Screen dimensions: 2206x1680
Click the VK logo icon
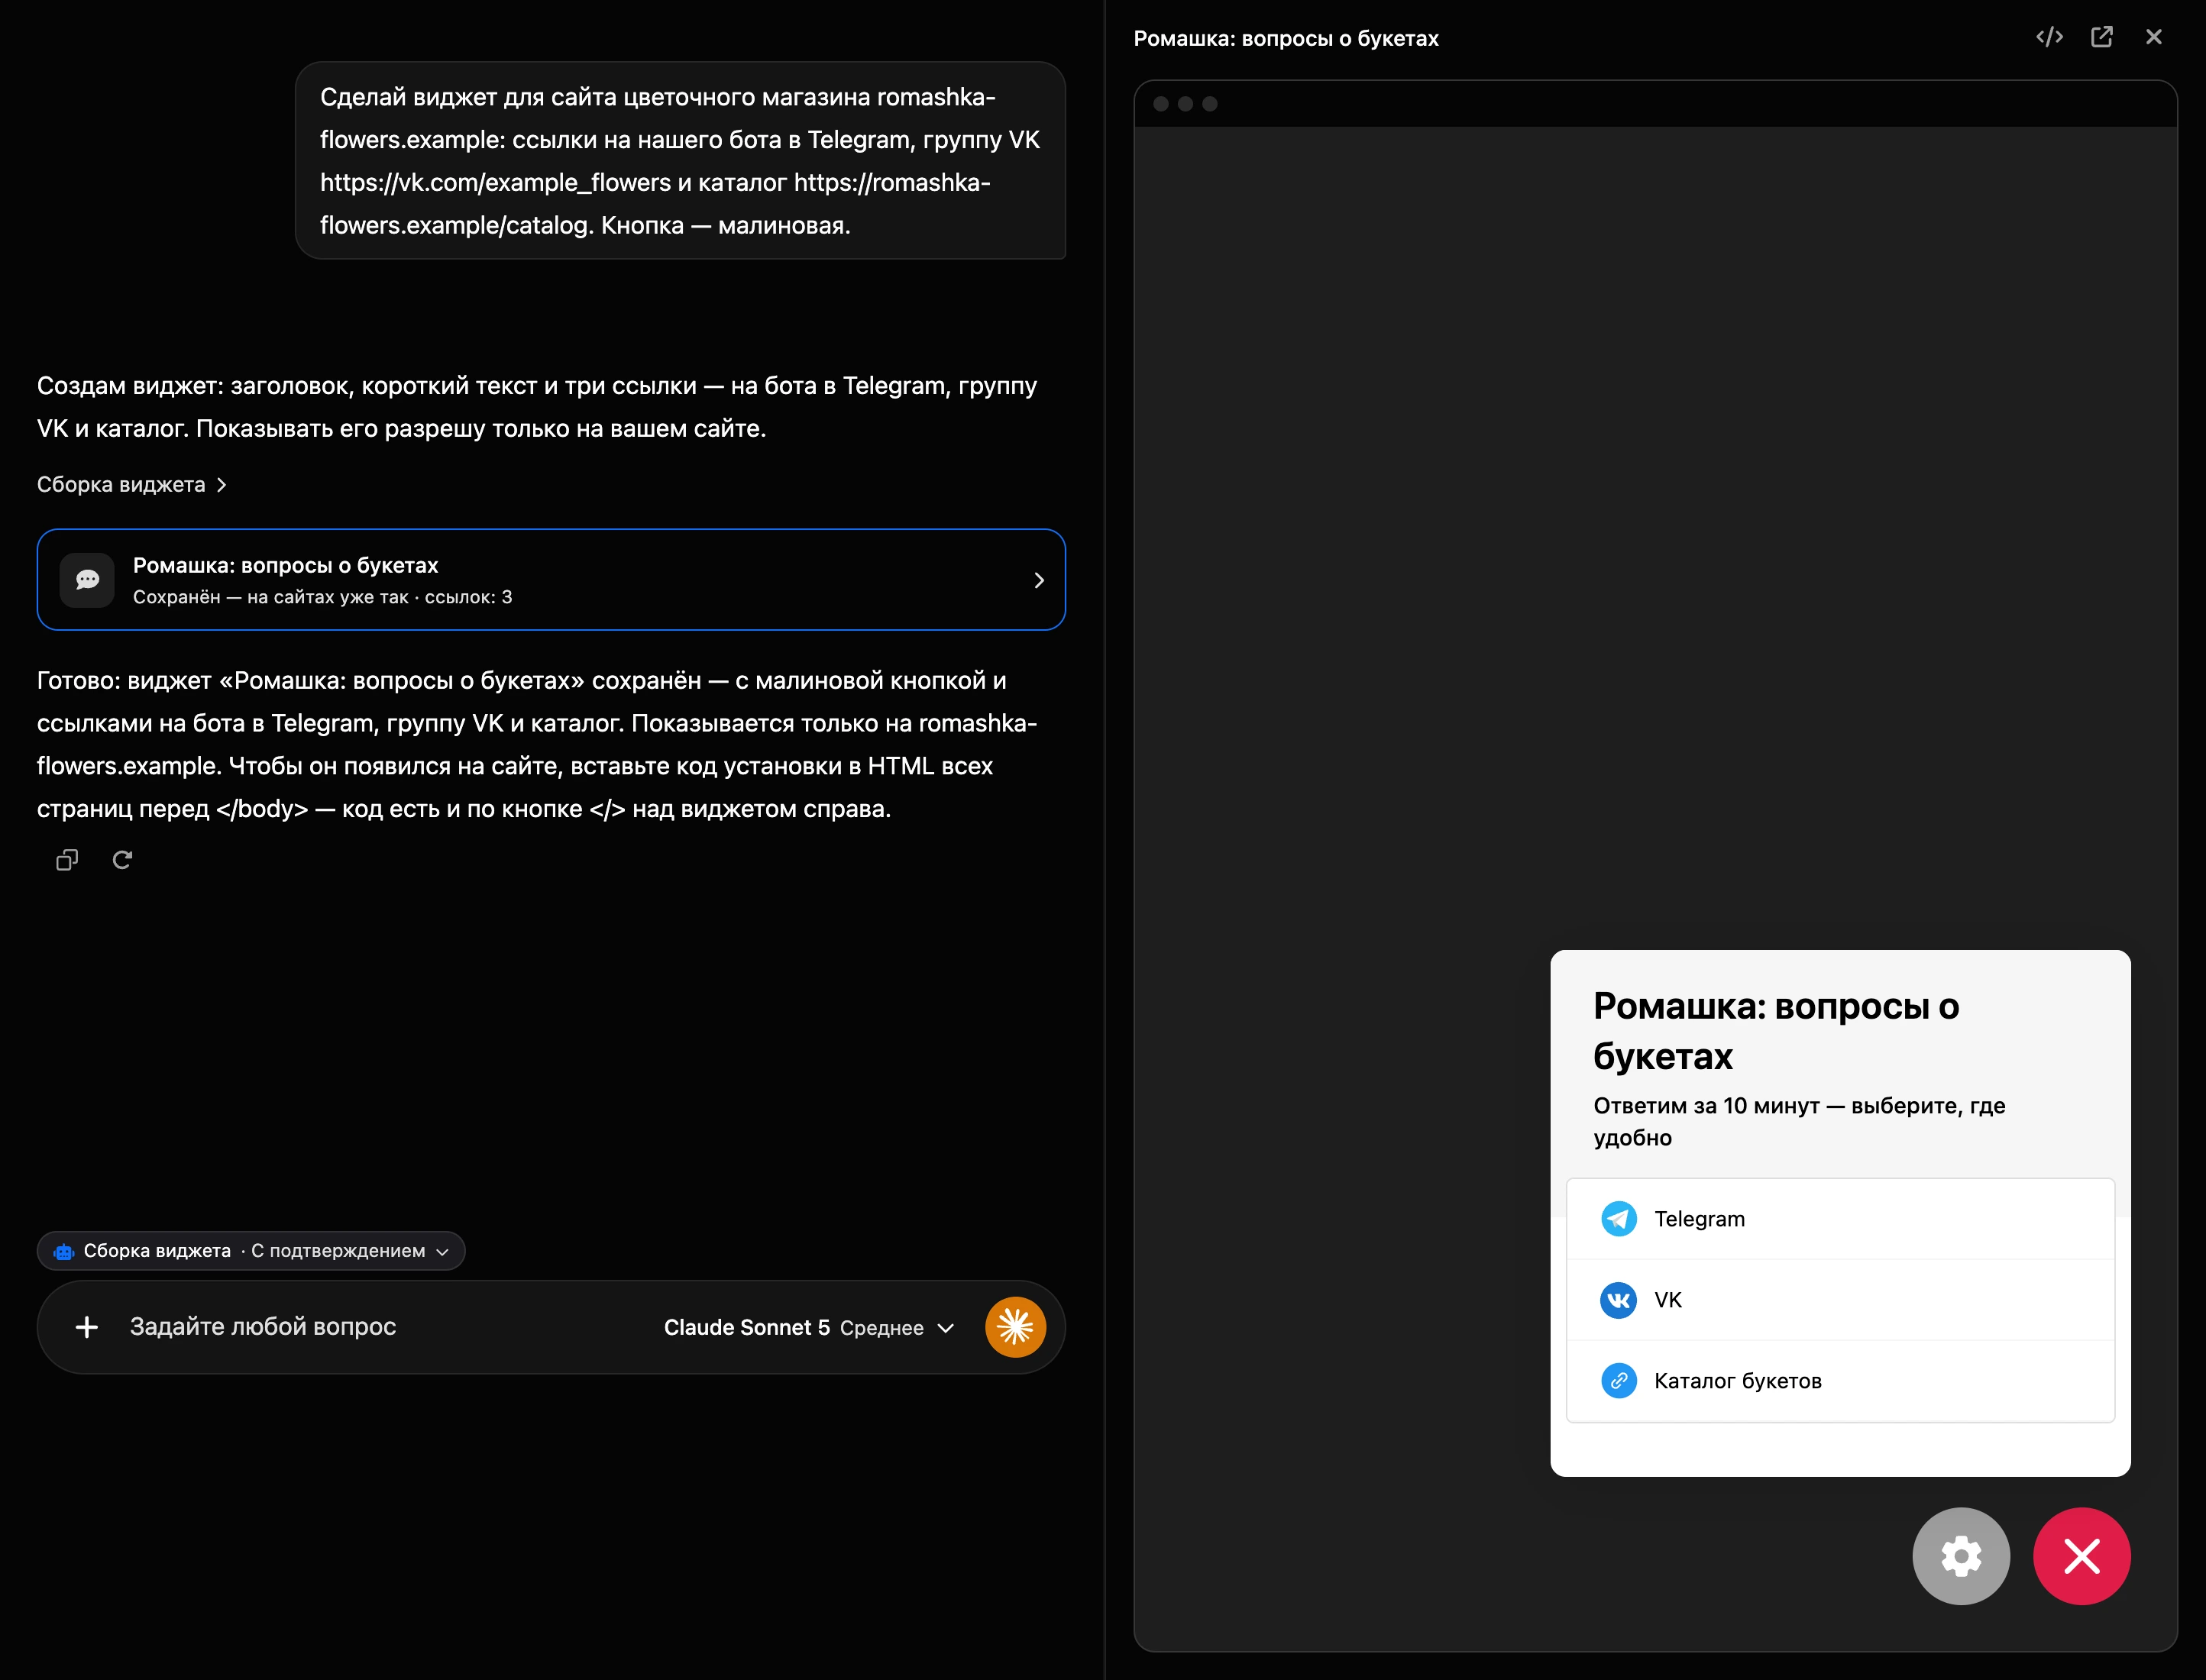[1619, 1300]
